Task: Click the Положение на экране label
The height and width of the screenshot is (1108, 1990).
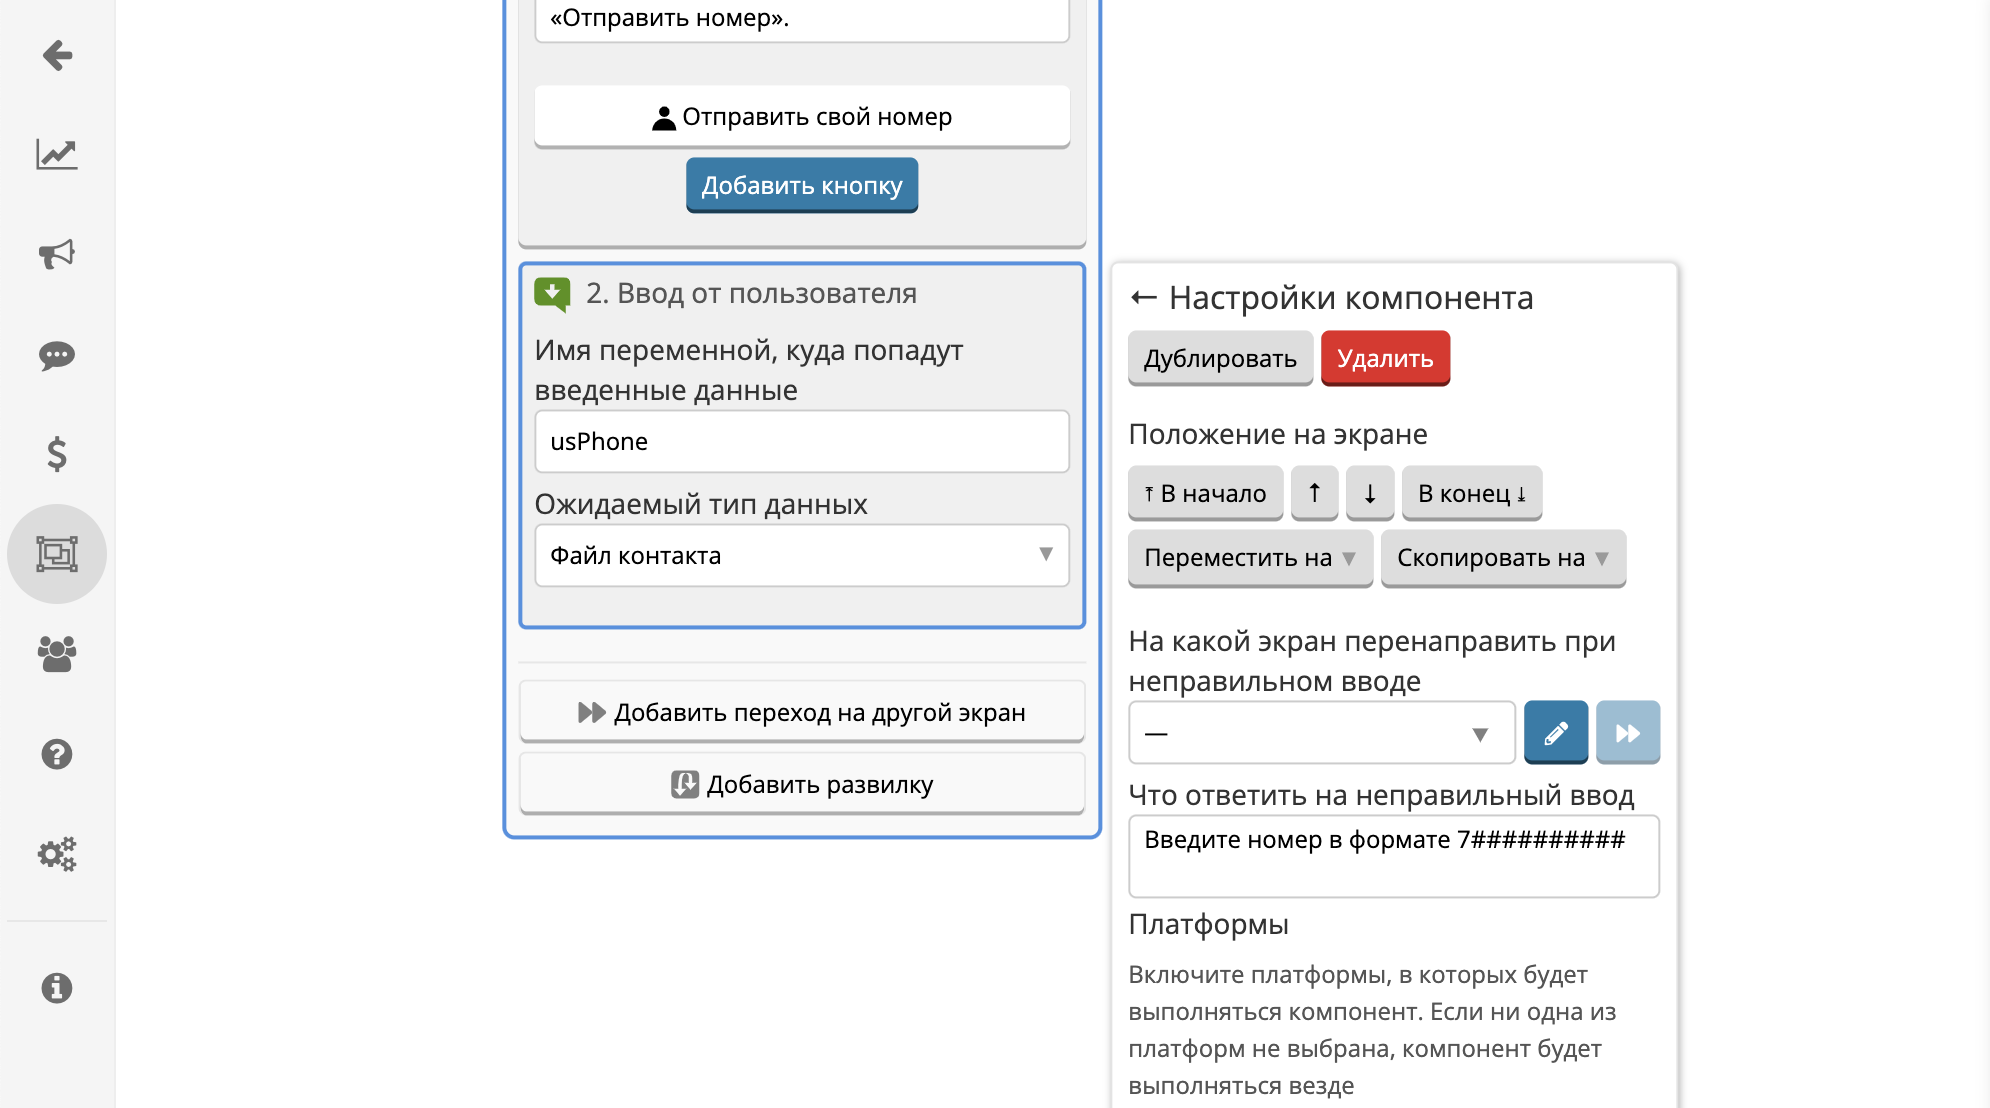Action: tap(1278, 434)
